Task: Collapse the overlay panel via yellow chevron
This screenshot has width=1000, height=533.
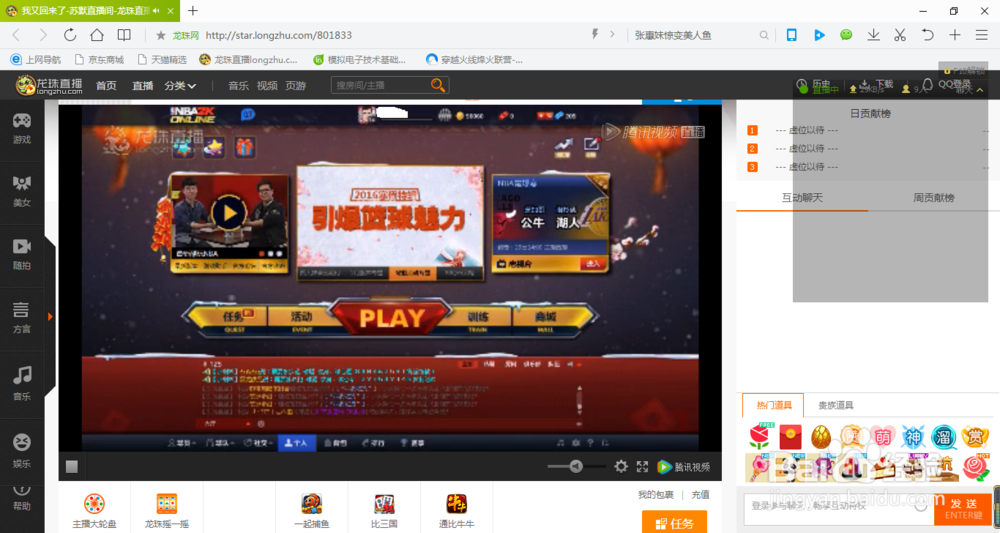Action: [x=980, y=90]
